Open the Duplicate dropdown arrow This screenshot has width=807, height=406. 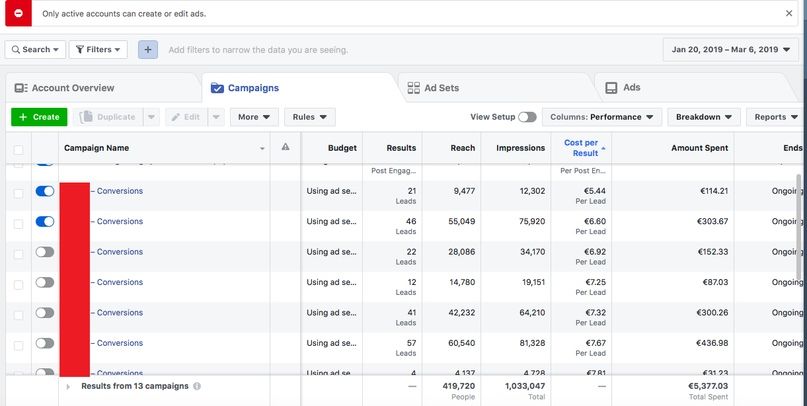(151, 117)
